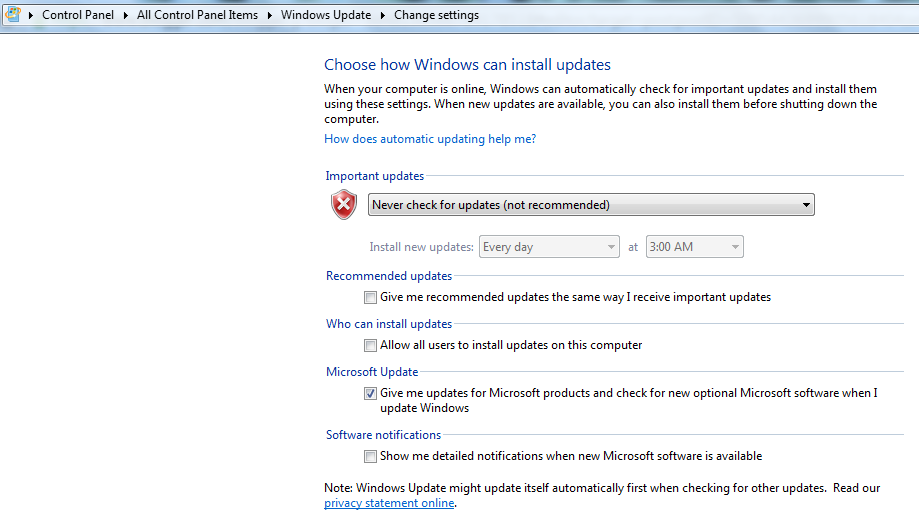Click the Control Panel icon in address bar
919x520 pixels.
(12, 14)
